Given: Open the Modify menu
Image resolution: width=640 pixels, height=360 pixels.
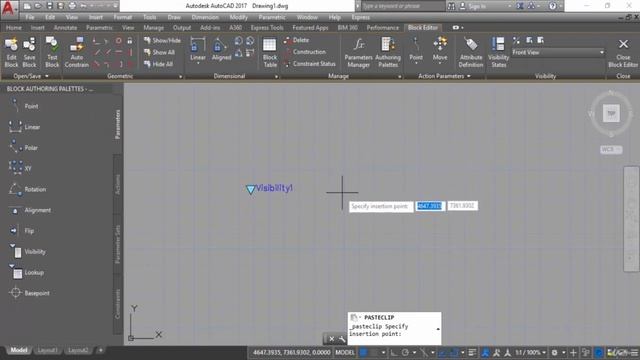Looking at the screenshot, I should (x=238, y=18).
